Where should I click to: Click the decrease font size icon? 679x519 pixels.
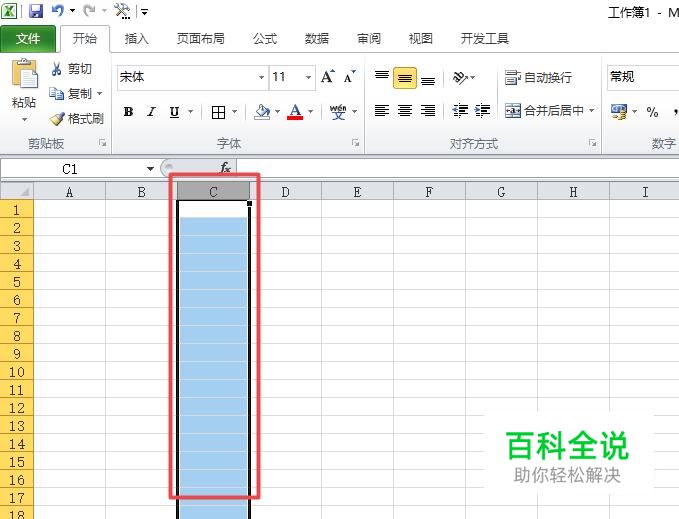point(349,77)
